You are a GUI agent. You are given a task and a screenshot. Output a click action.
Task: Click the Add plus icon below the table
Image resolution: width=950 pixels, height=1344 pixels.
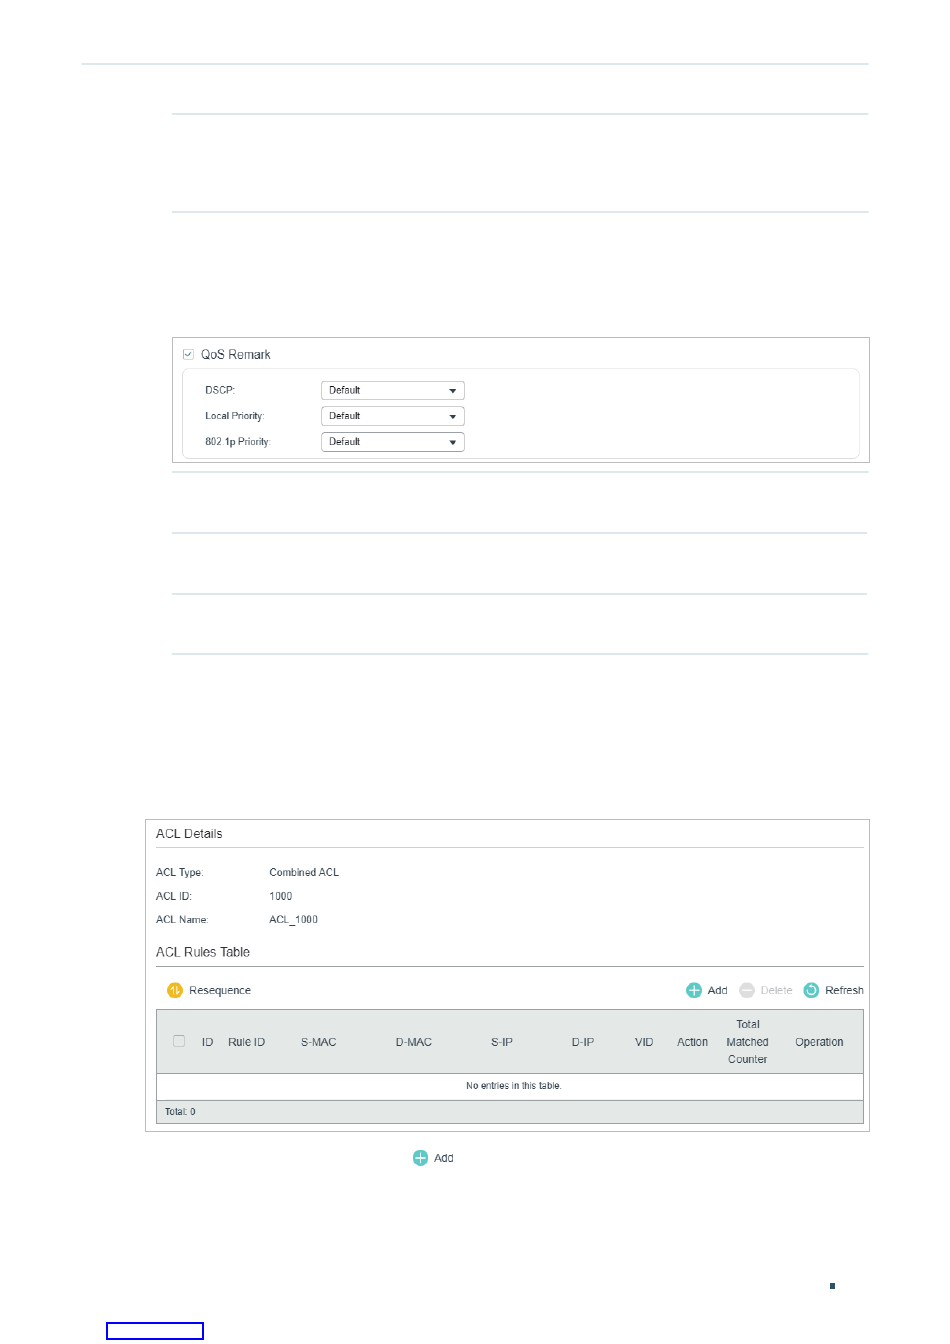tap(421, 1158)
